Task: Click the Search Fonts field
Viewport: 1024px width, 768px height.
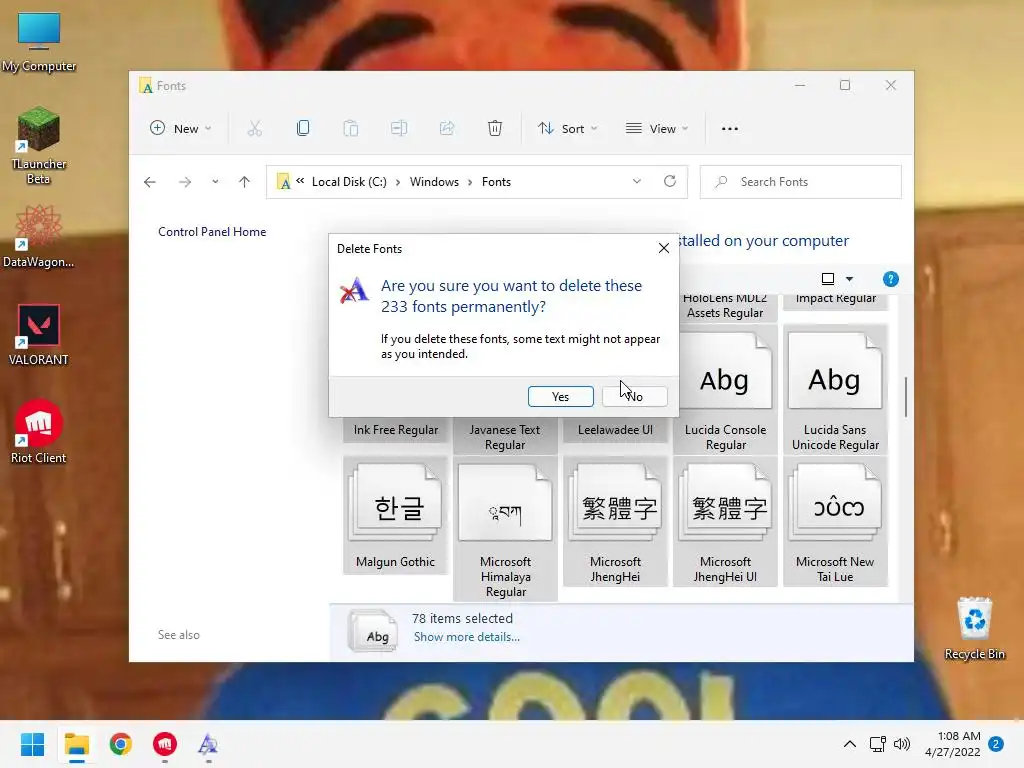Action: point(801,182)
